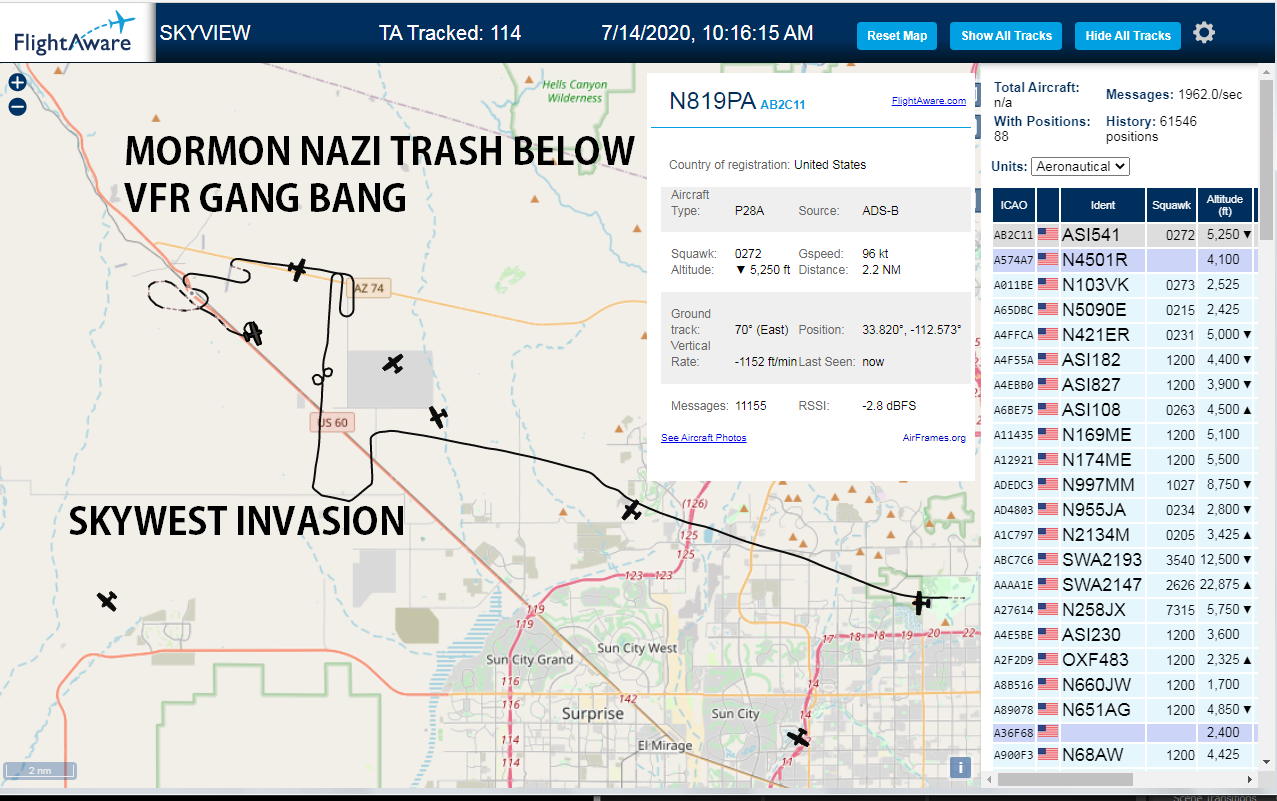The image size is (1277, 801).
Task: Sort table by Altitude (ft) column header
Action: click(x=1224, y=205)
